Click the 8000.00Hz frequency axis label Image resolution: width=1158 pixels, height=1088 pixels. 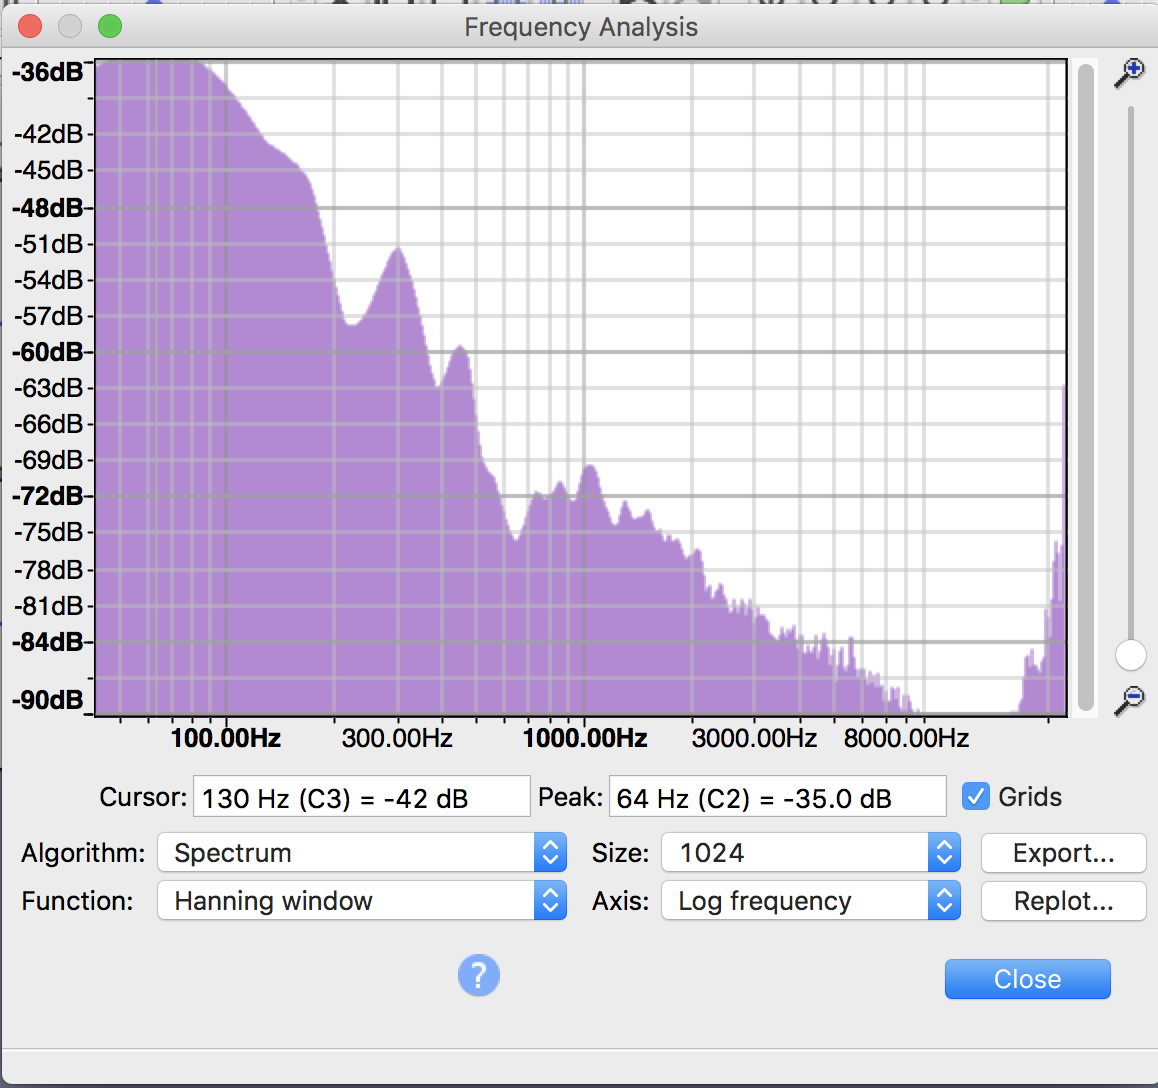click(x=906, y=739)
